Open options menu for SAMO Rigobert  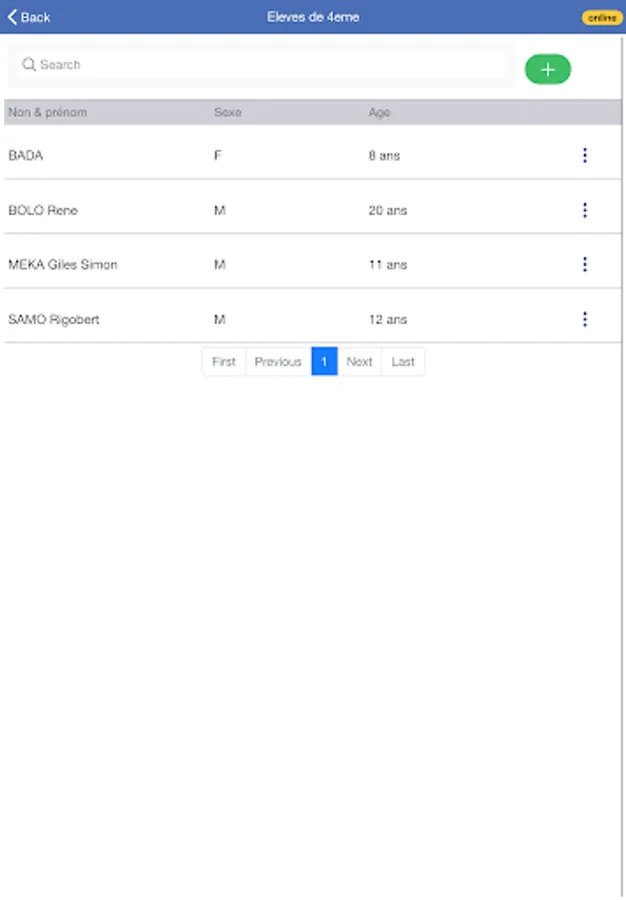(x=585, y=319)
